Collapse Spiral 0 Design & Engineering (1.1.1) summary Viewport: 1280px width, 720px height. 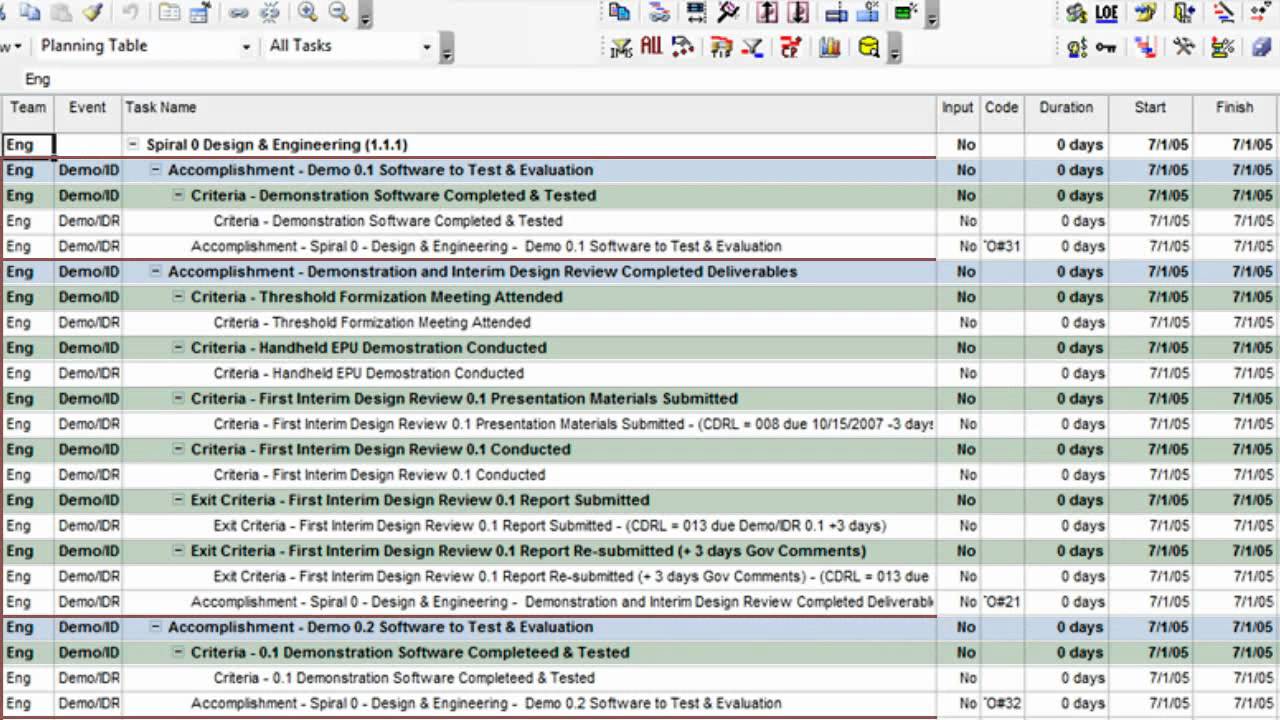tap(133, 145)
